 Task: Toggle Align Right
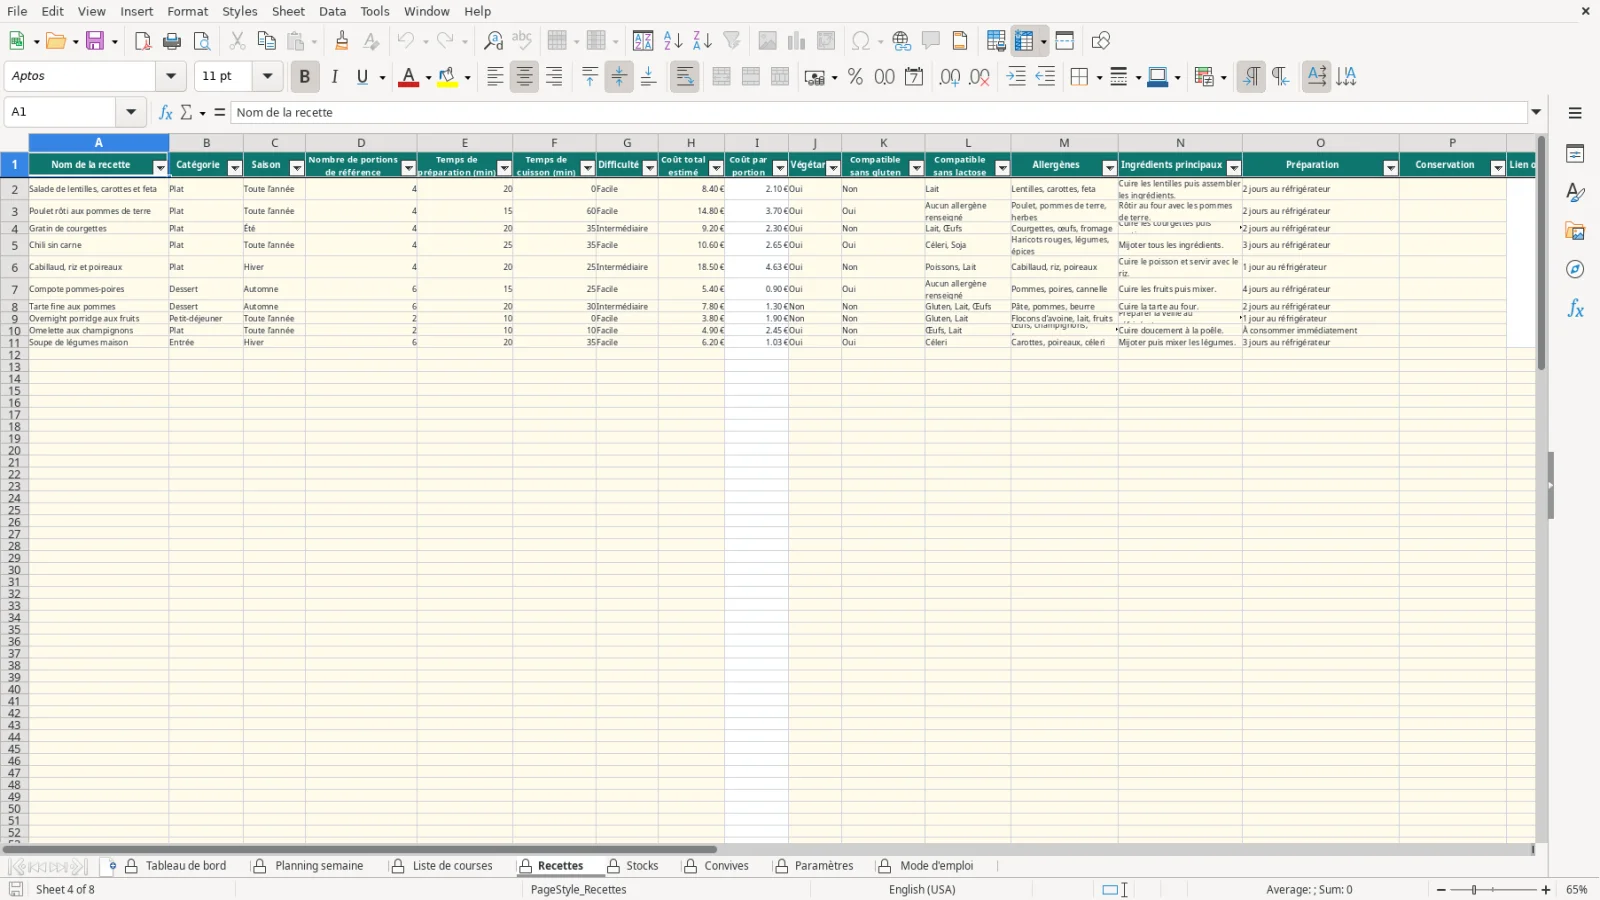click(x=554, y=77)
